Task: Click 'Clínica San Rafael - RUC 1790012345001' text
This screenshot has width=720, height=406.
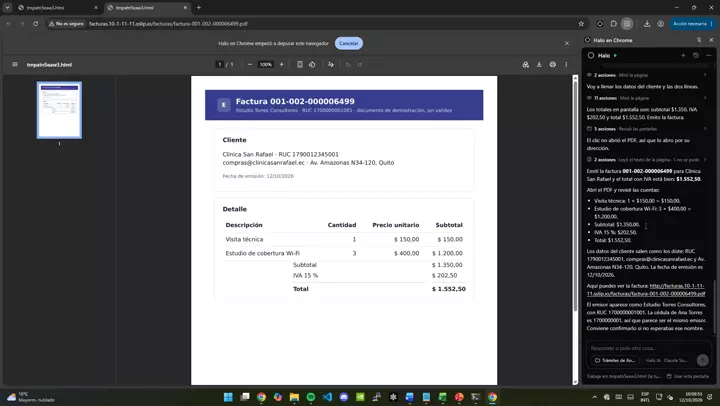Action: pos(281,154)
